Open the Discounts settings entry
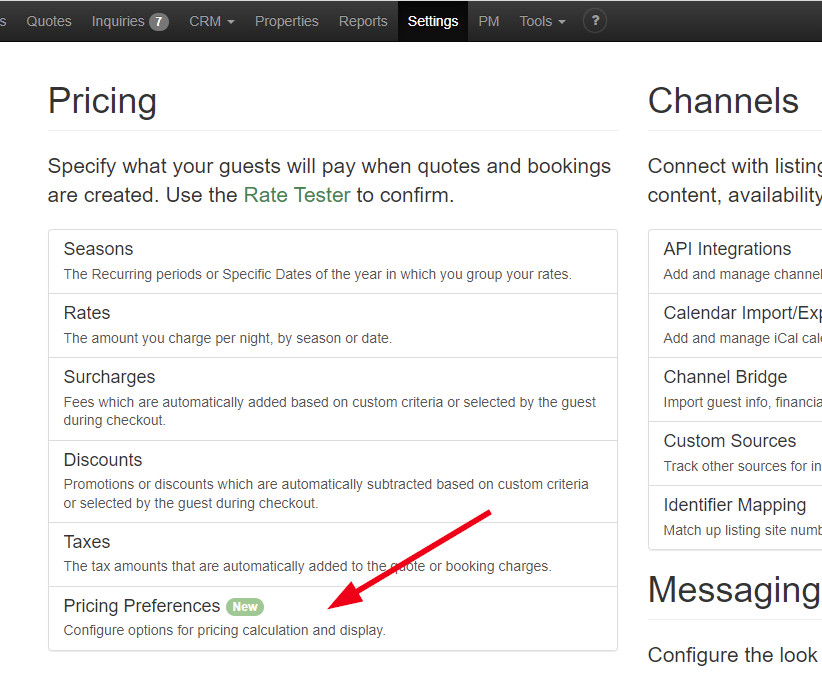 (103, 460)
